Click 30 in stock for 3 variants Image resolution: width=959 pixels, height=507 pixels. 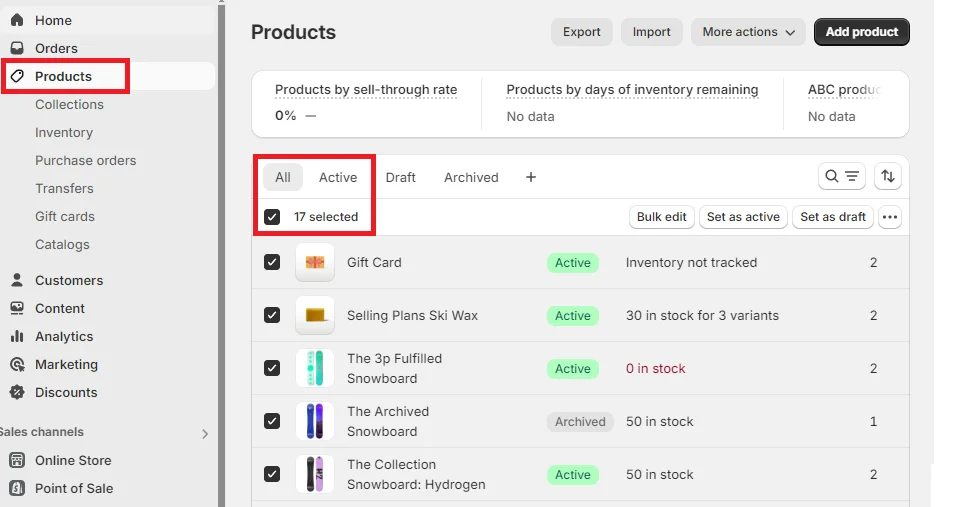click(702, 316)
